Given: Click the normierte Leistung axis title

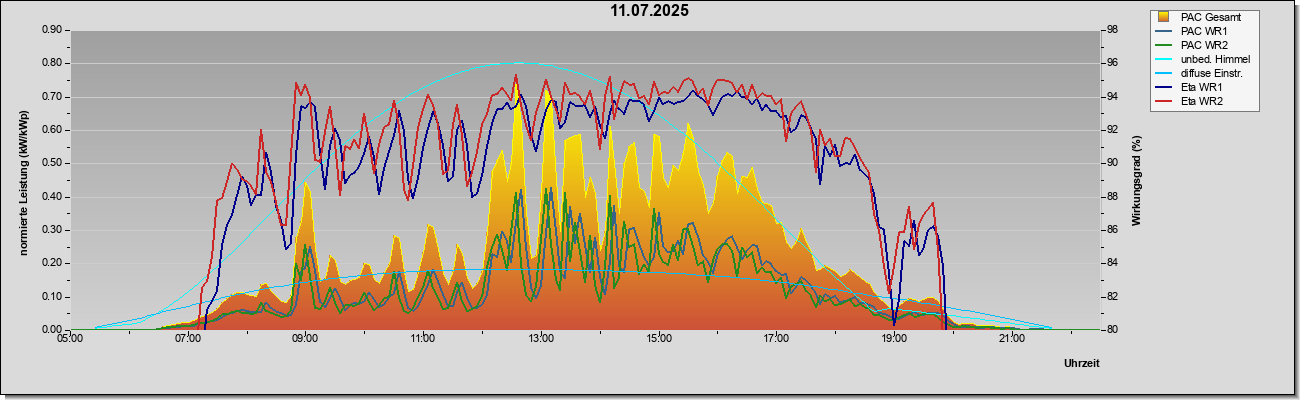Looking at the screenshot, I should pyautogui.click(x=24, y=180).
